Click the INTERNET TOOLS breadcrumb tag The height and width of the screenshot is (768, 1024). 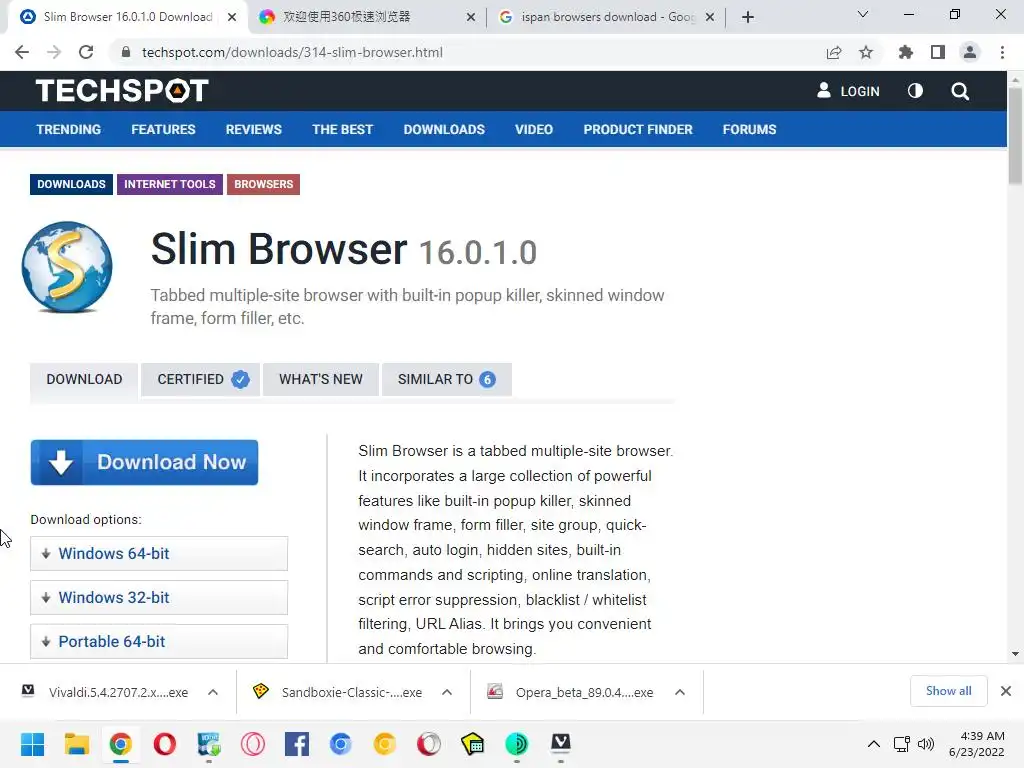tap(170, 184)
